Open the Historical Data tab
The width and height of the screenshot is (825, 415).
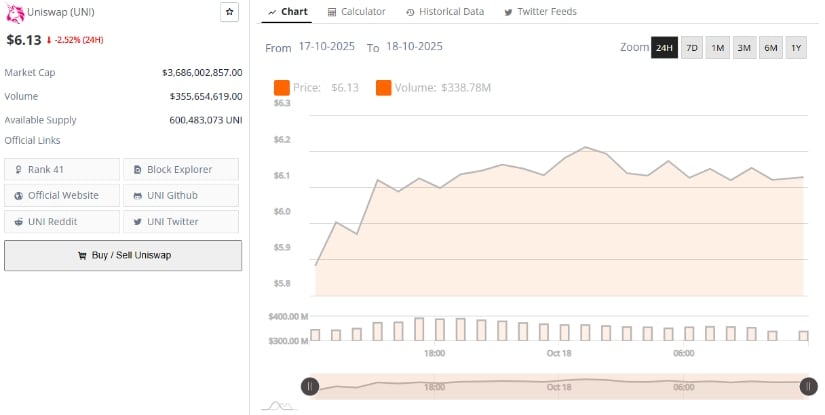[x=445, y=12]
